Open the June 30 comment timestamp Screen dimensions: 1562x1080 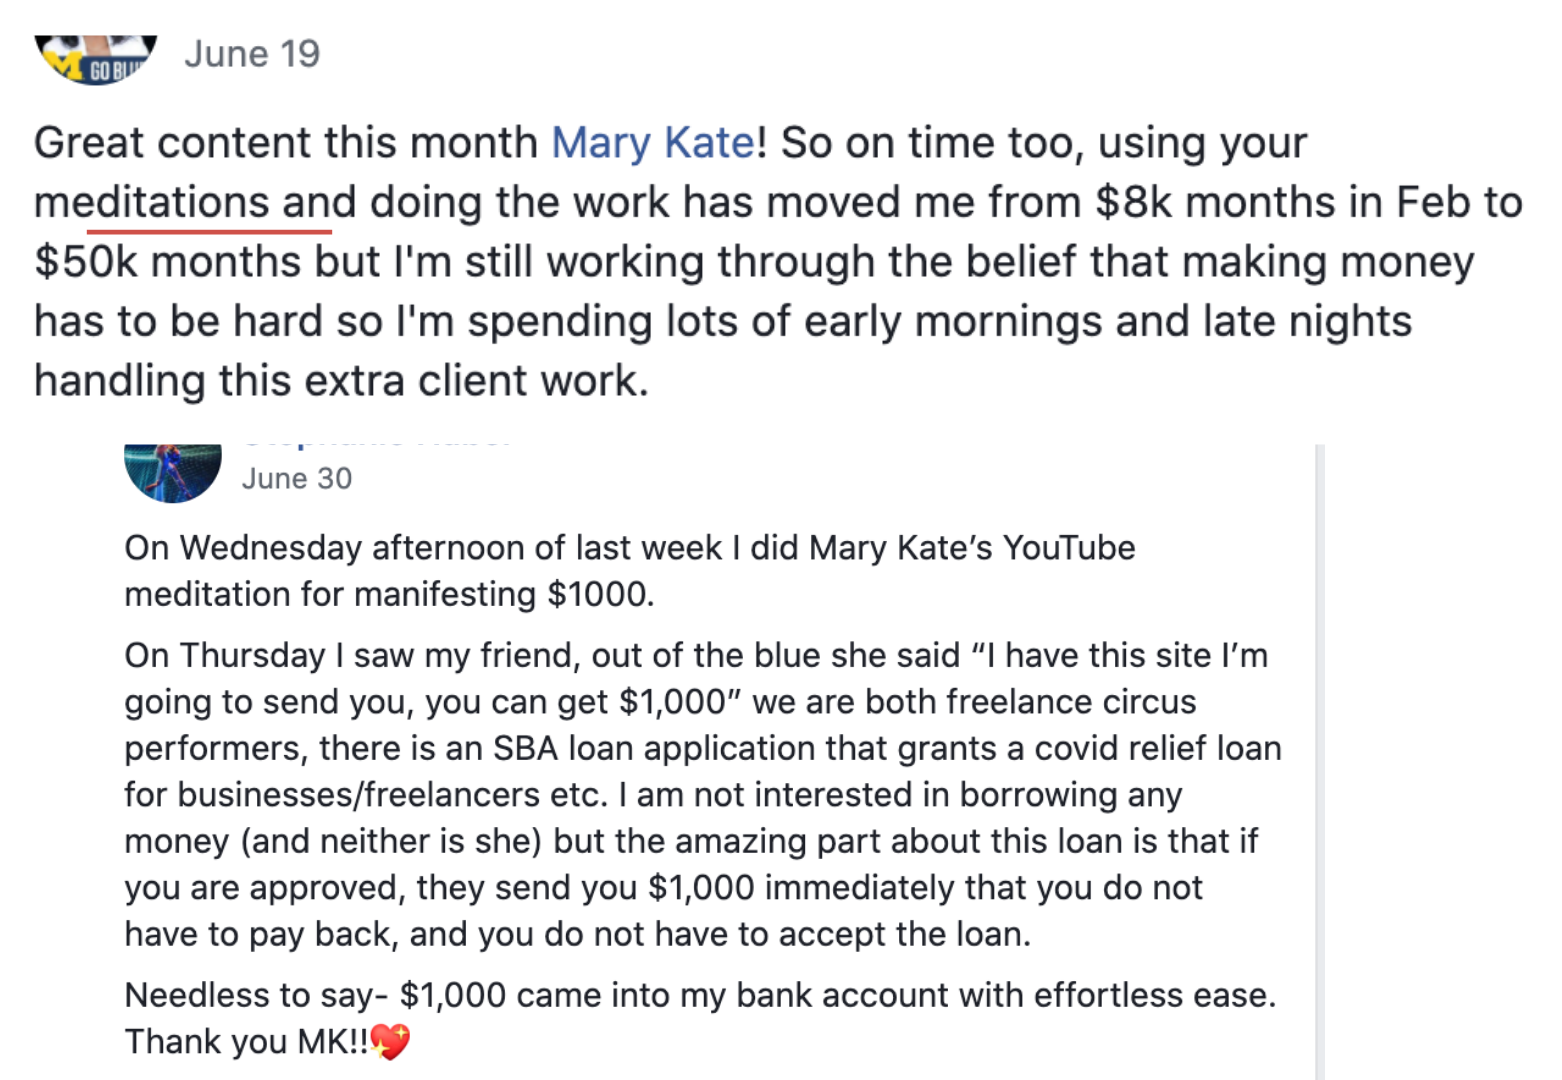[297, 478]
